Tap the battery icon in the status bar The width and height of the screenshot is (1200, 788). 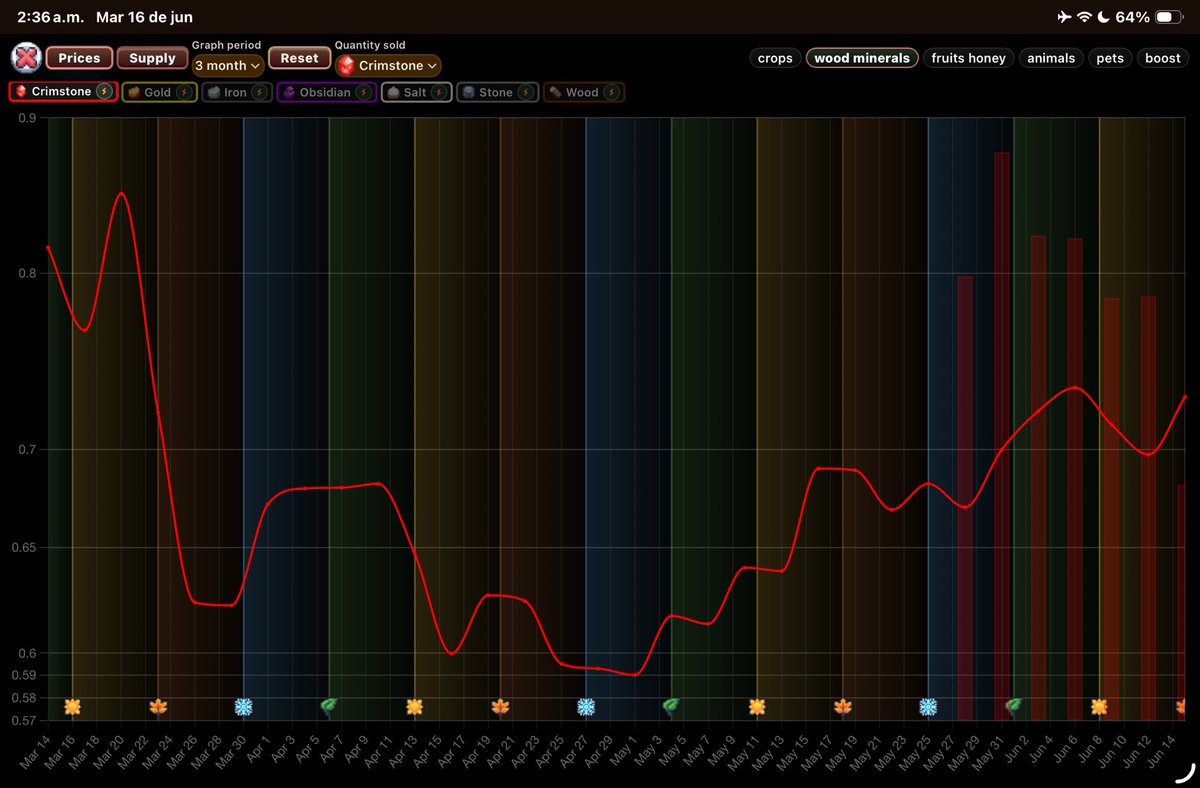point(1169,17)
